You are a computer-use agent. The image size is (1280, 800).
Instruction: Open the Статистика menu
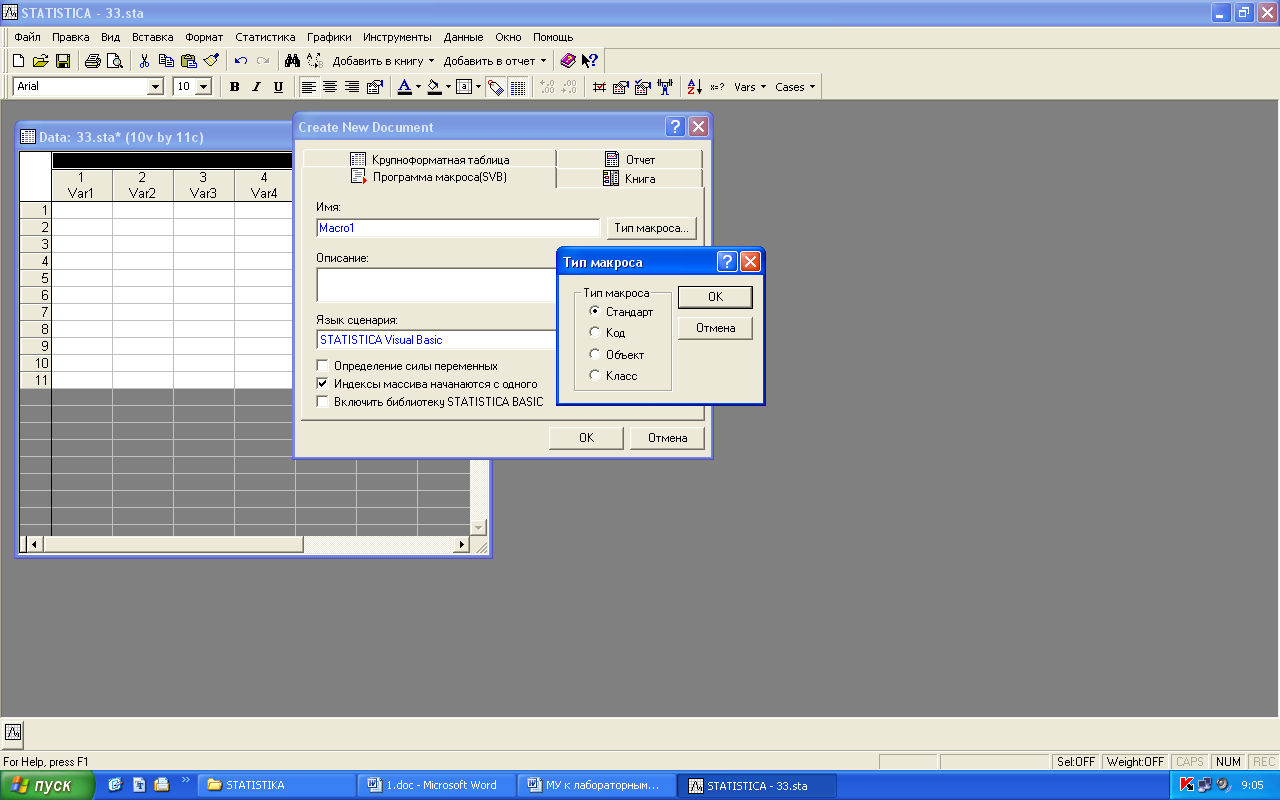coord(265,37)
